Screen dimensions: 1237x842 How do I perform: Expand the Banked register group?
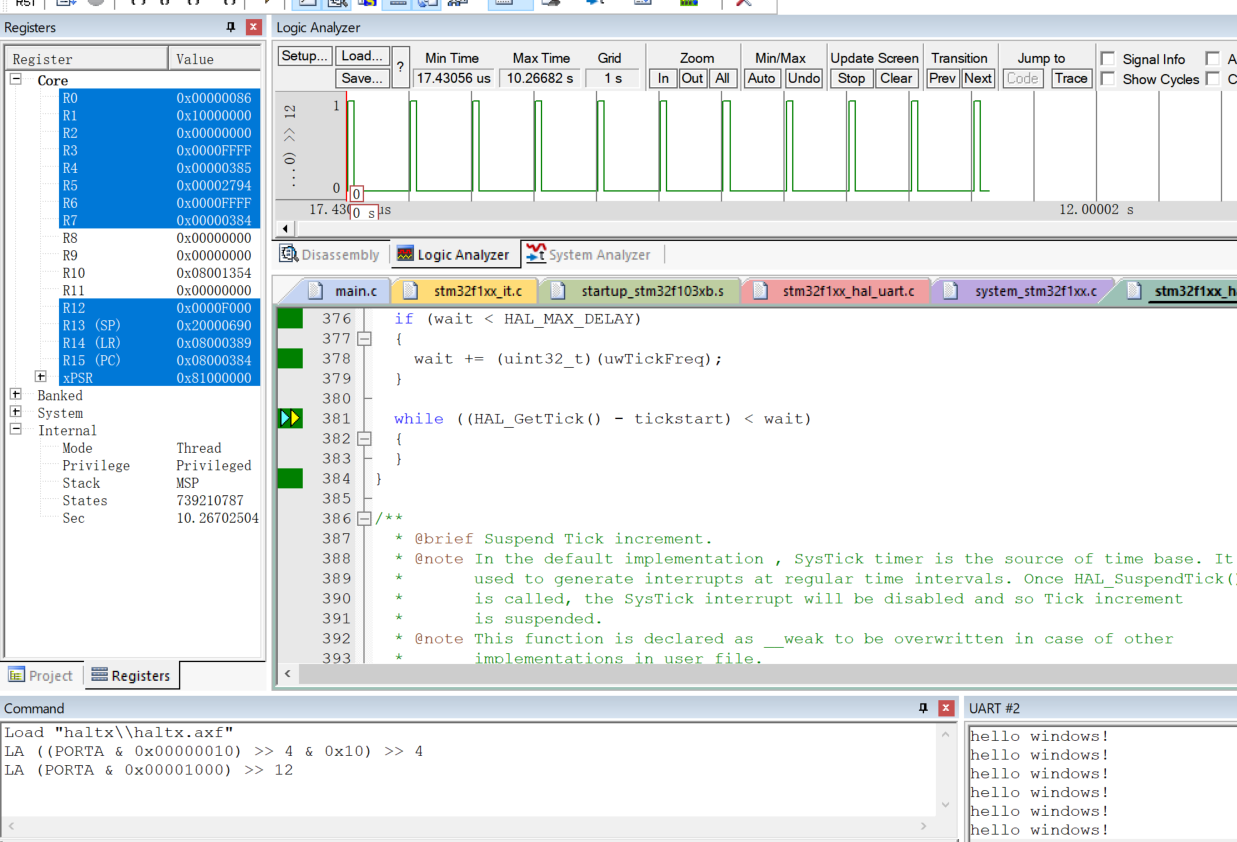[x=16, y=395]
